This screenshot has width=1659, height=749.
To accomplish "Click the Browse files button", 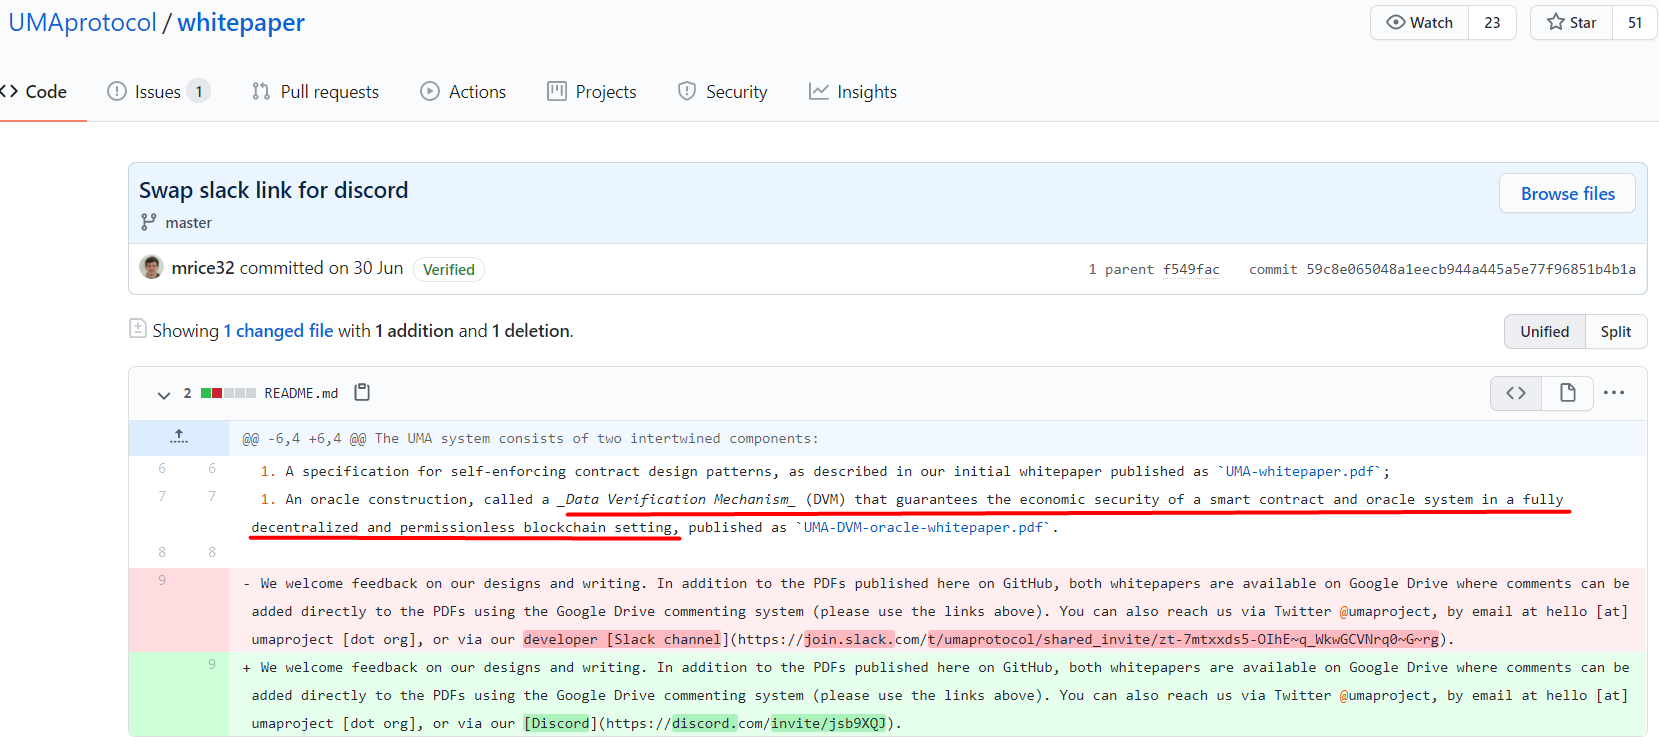I will coord(1567,194).
